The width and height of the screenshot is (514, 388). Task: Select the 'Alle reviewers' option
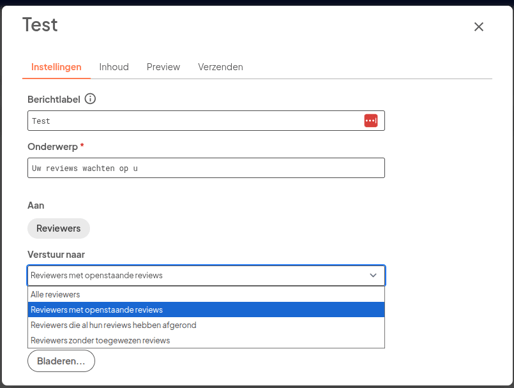coord(206,295)
